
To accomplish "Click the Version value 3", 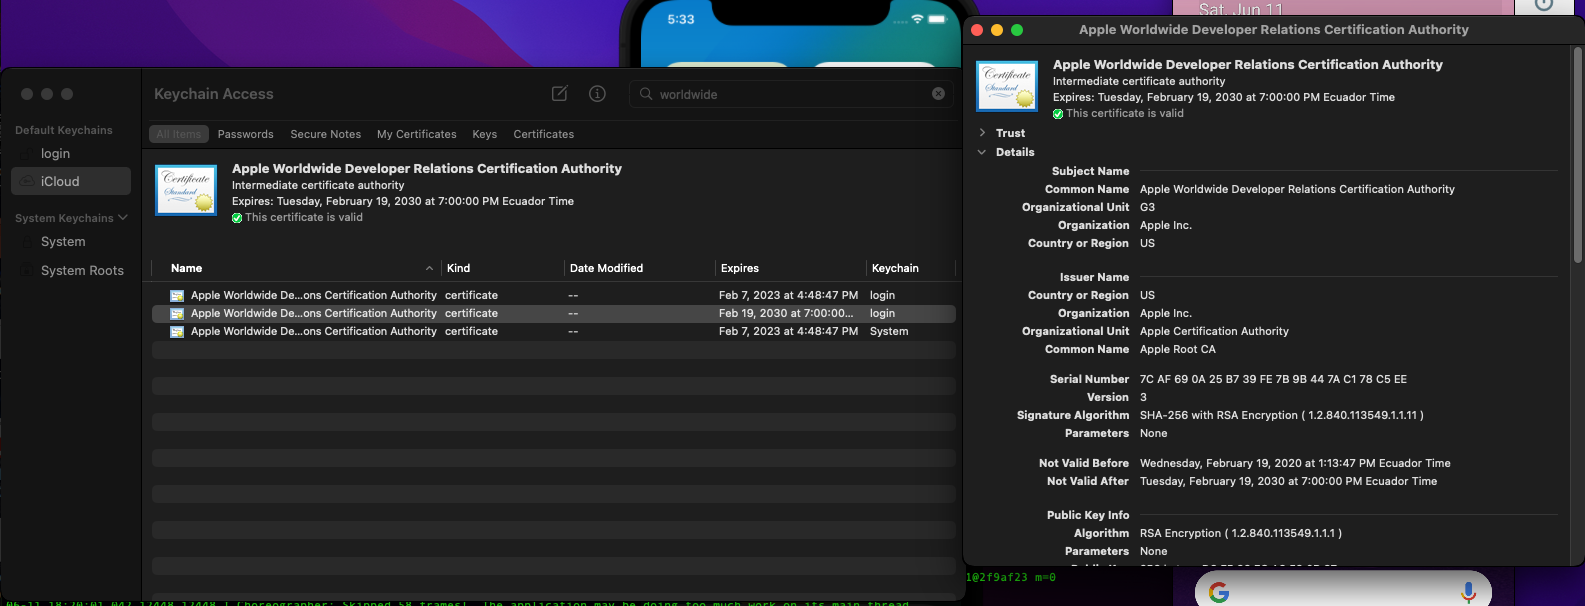I will click(1143, 397).
